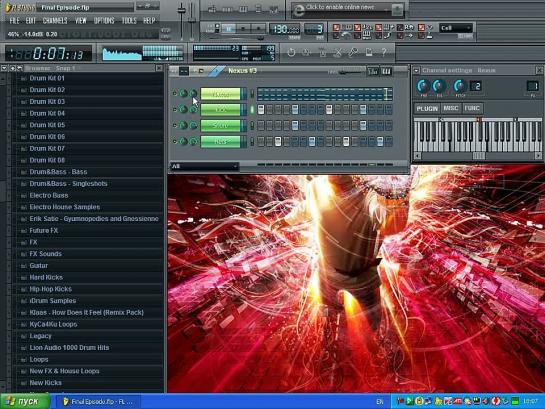Click the right arrow icon in recording panel
The width and height of the screenshot is (545, 409).
click(x=409, y=35)
